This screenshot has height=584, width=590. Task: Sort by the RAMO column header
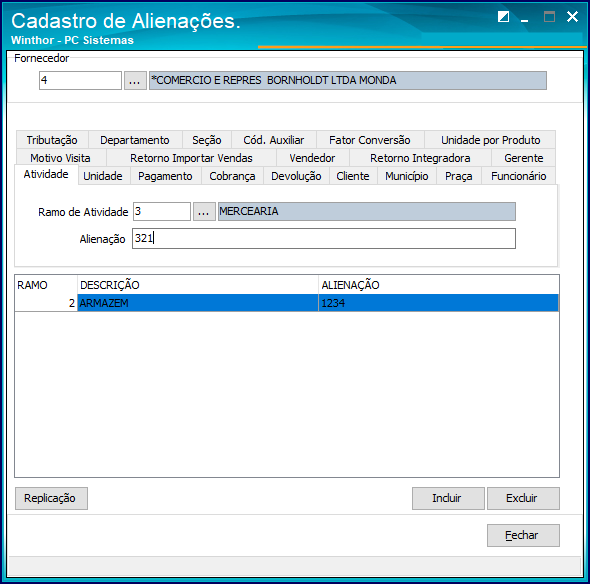click(x=46, y=285)
